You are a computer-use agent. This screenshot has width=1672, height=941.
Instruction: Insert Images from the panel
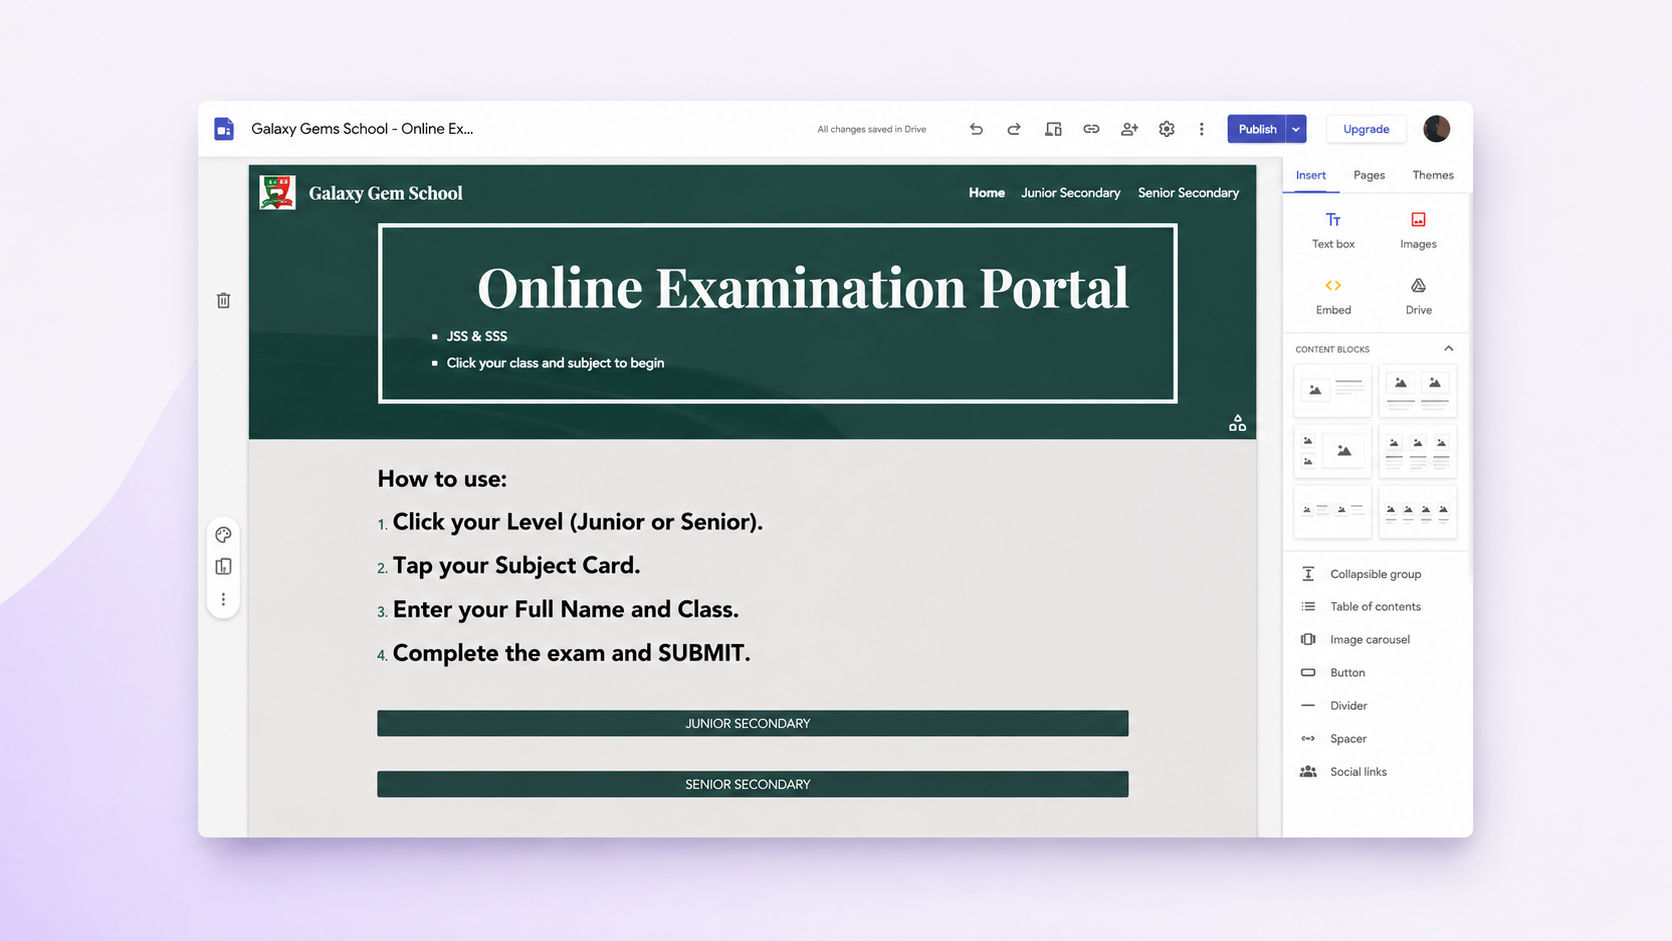click(x=1418, y=230)
